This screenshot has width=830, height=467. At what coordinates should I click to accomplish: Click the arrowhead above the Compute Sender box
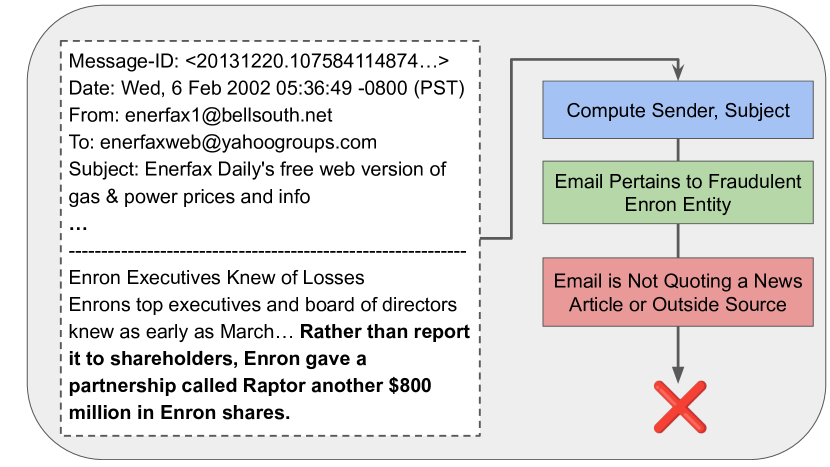click(678, 73)
